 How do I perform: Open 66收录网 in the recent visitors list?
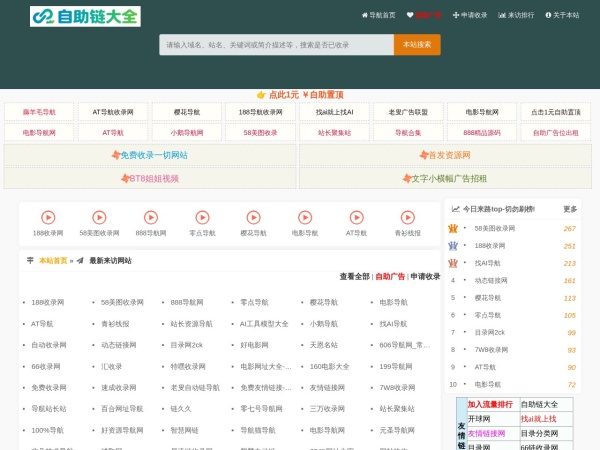click(x=46, y=367)
